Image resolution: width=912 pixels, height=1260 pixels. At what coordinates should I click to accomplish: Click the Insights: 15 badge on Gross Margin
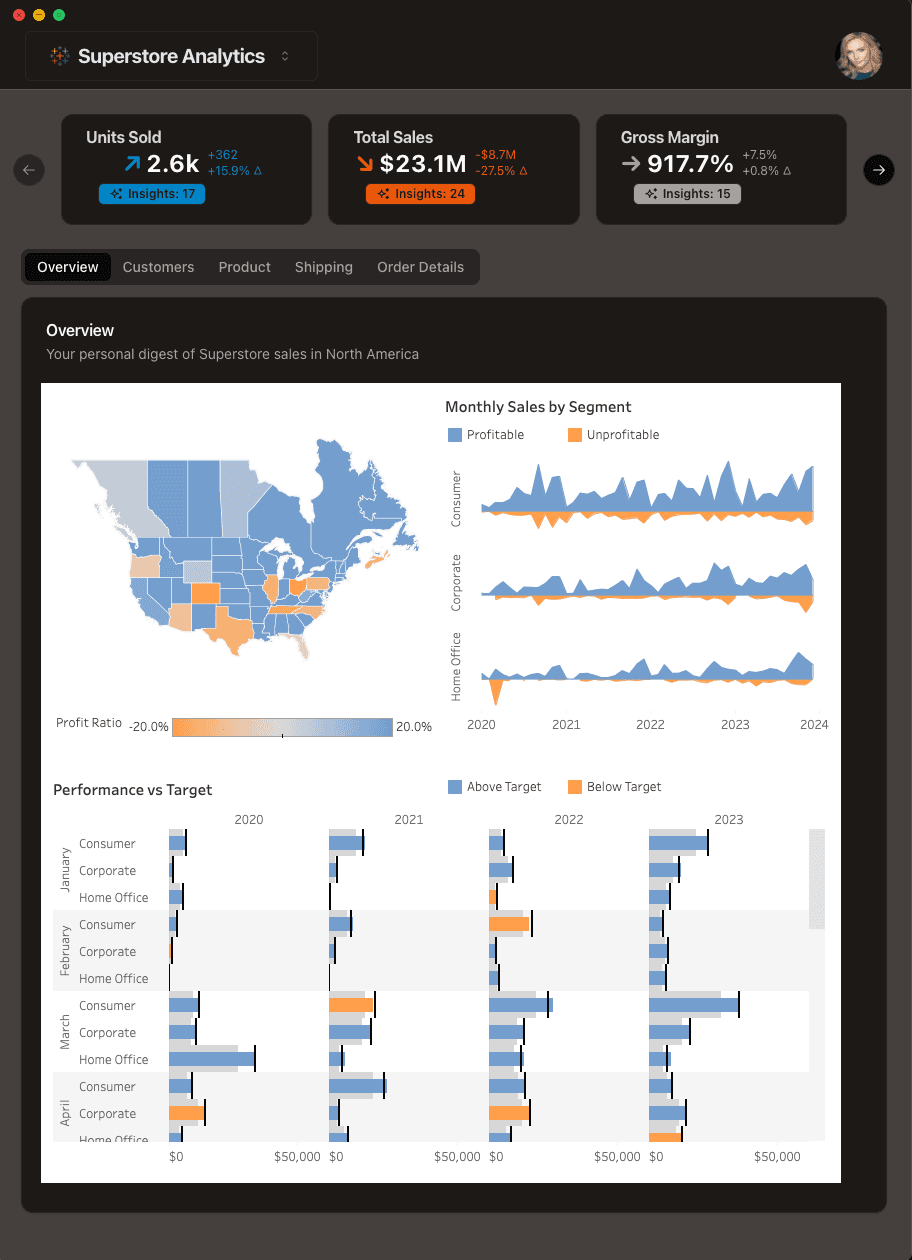coord(687,193)
